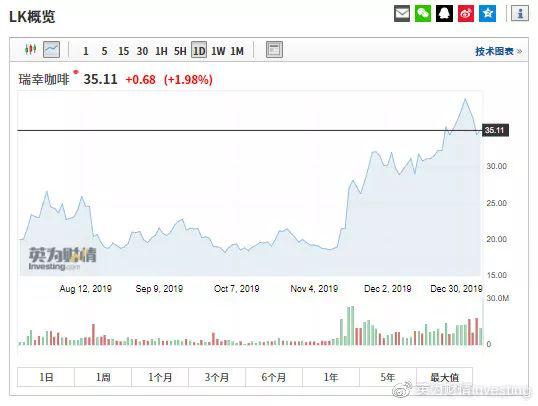Choose the 6个月 time range
The height and width of the screenshot is (406, 538).
[274, 378]
